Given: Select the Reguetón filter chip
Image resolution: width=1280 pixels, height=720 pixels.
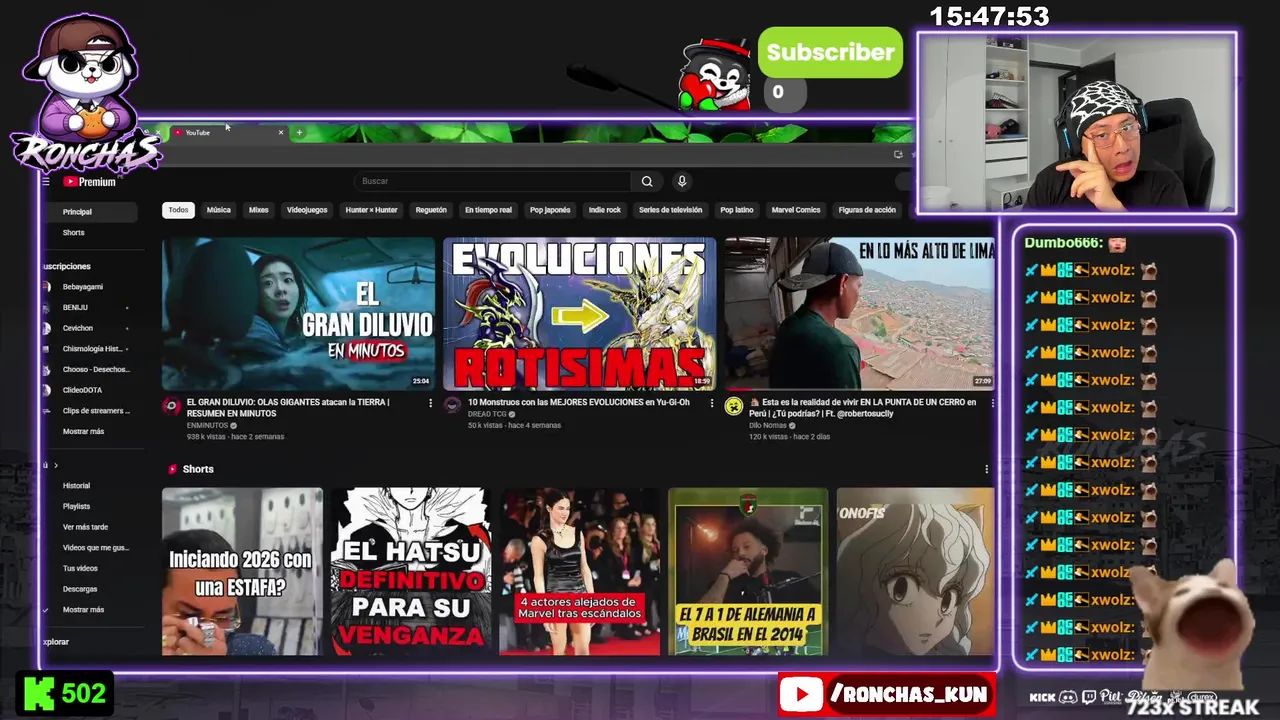Looking at the screenshot, I should point(431,210).
